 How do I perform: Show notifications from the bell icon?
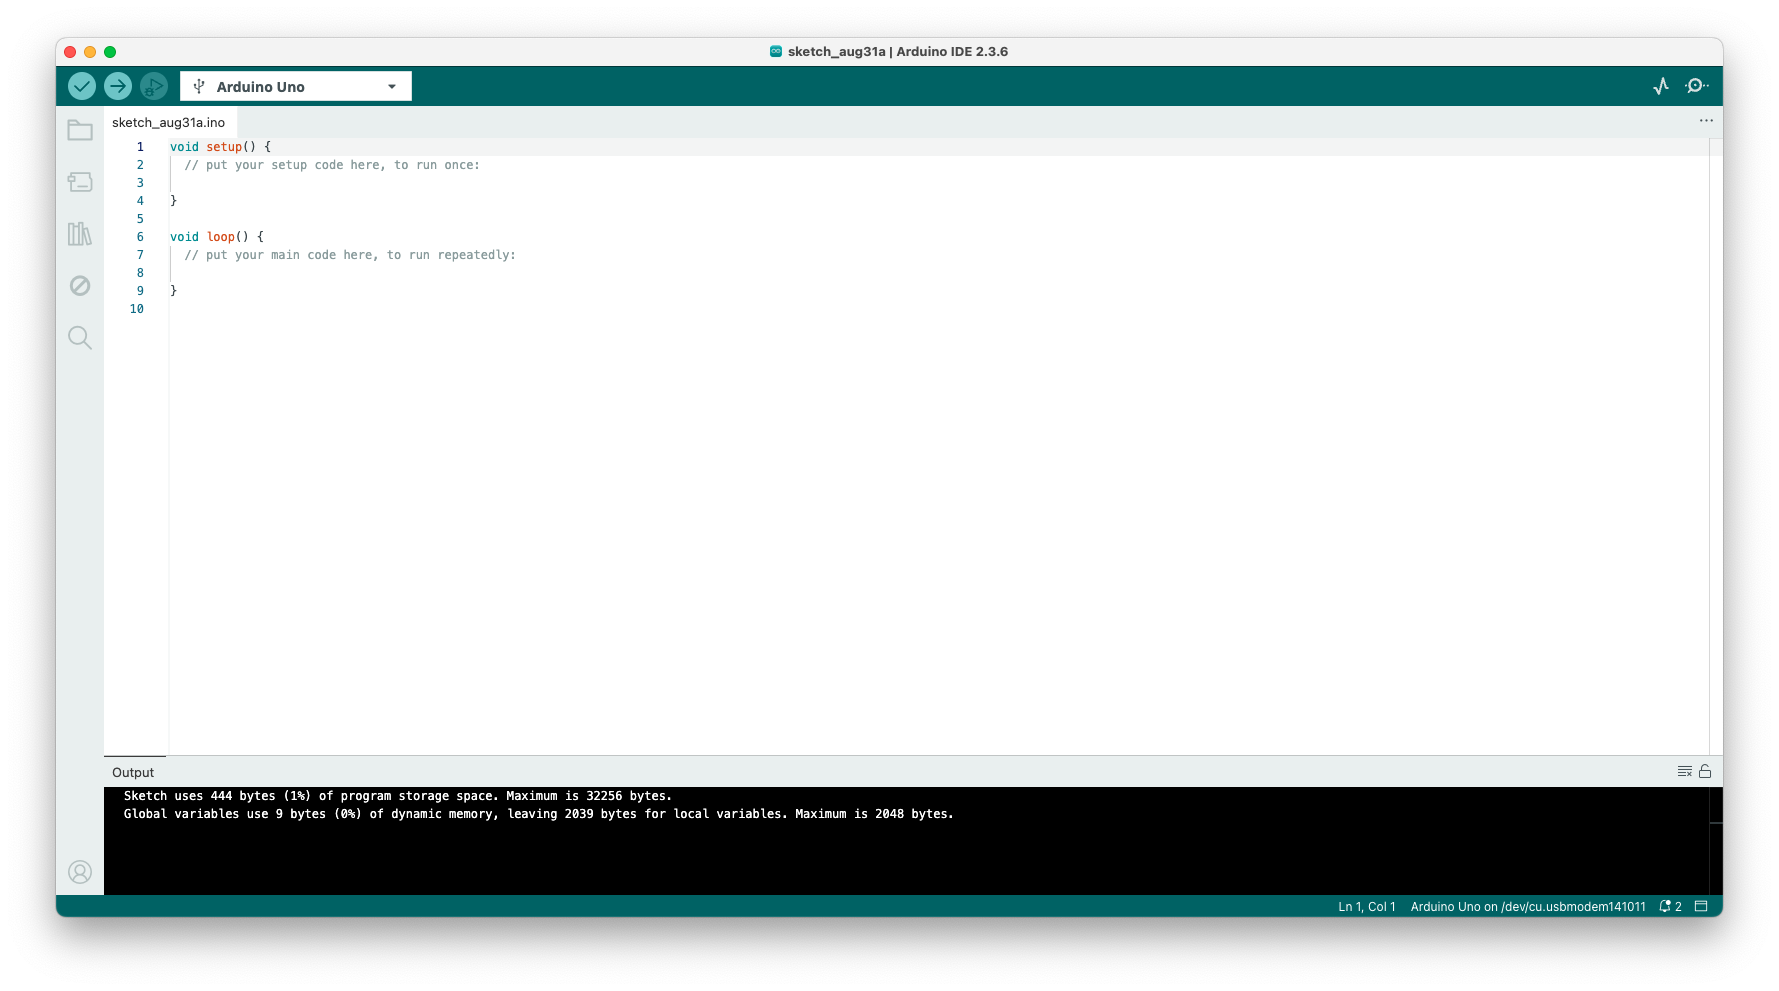click(1664, 906)
